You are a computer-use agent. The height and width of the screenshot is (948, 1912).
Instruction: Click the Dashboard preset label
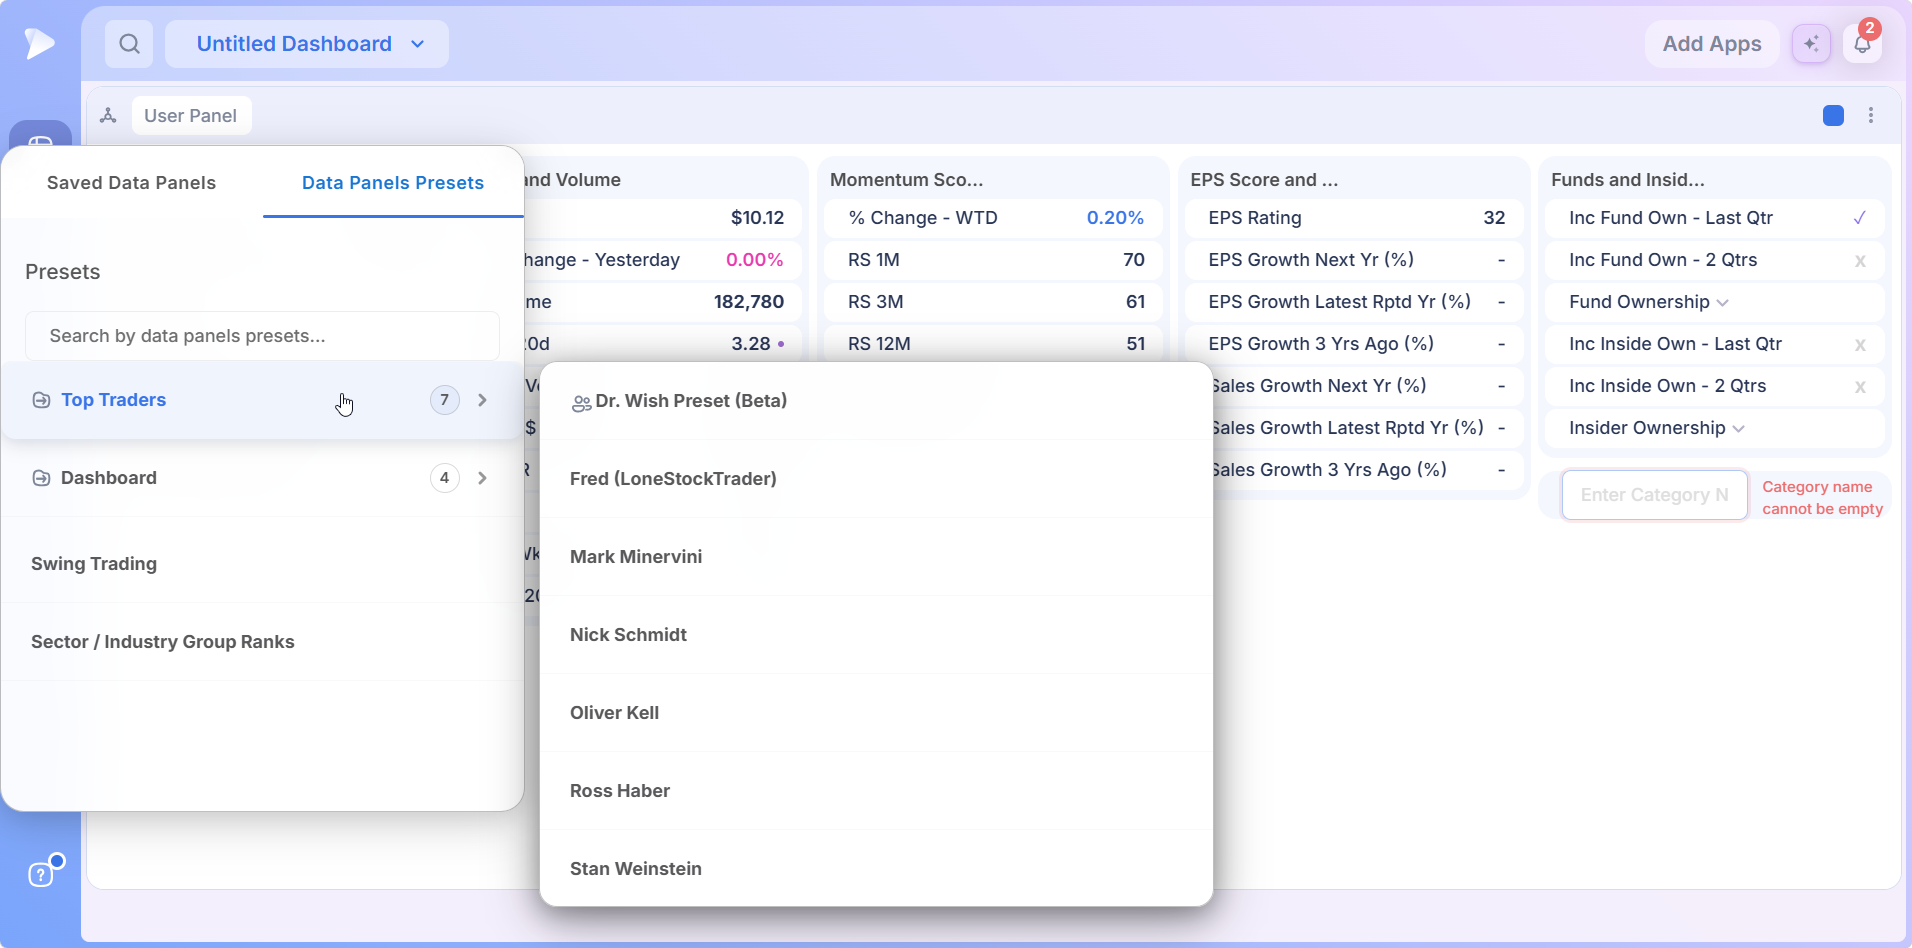(x=108, y=478)
